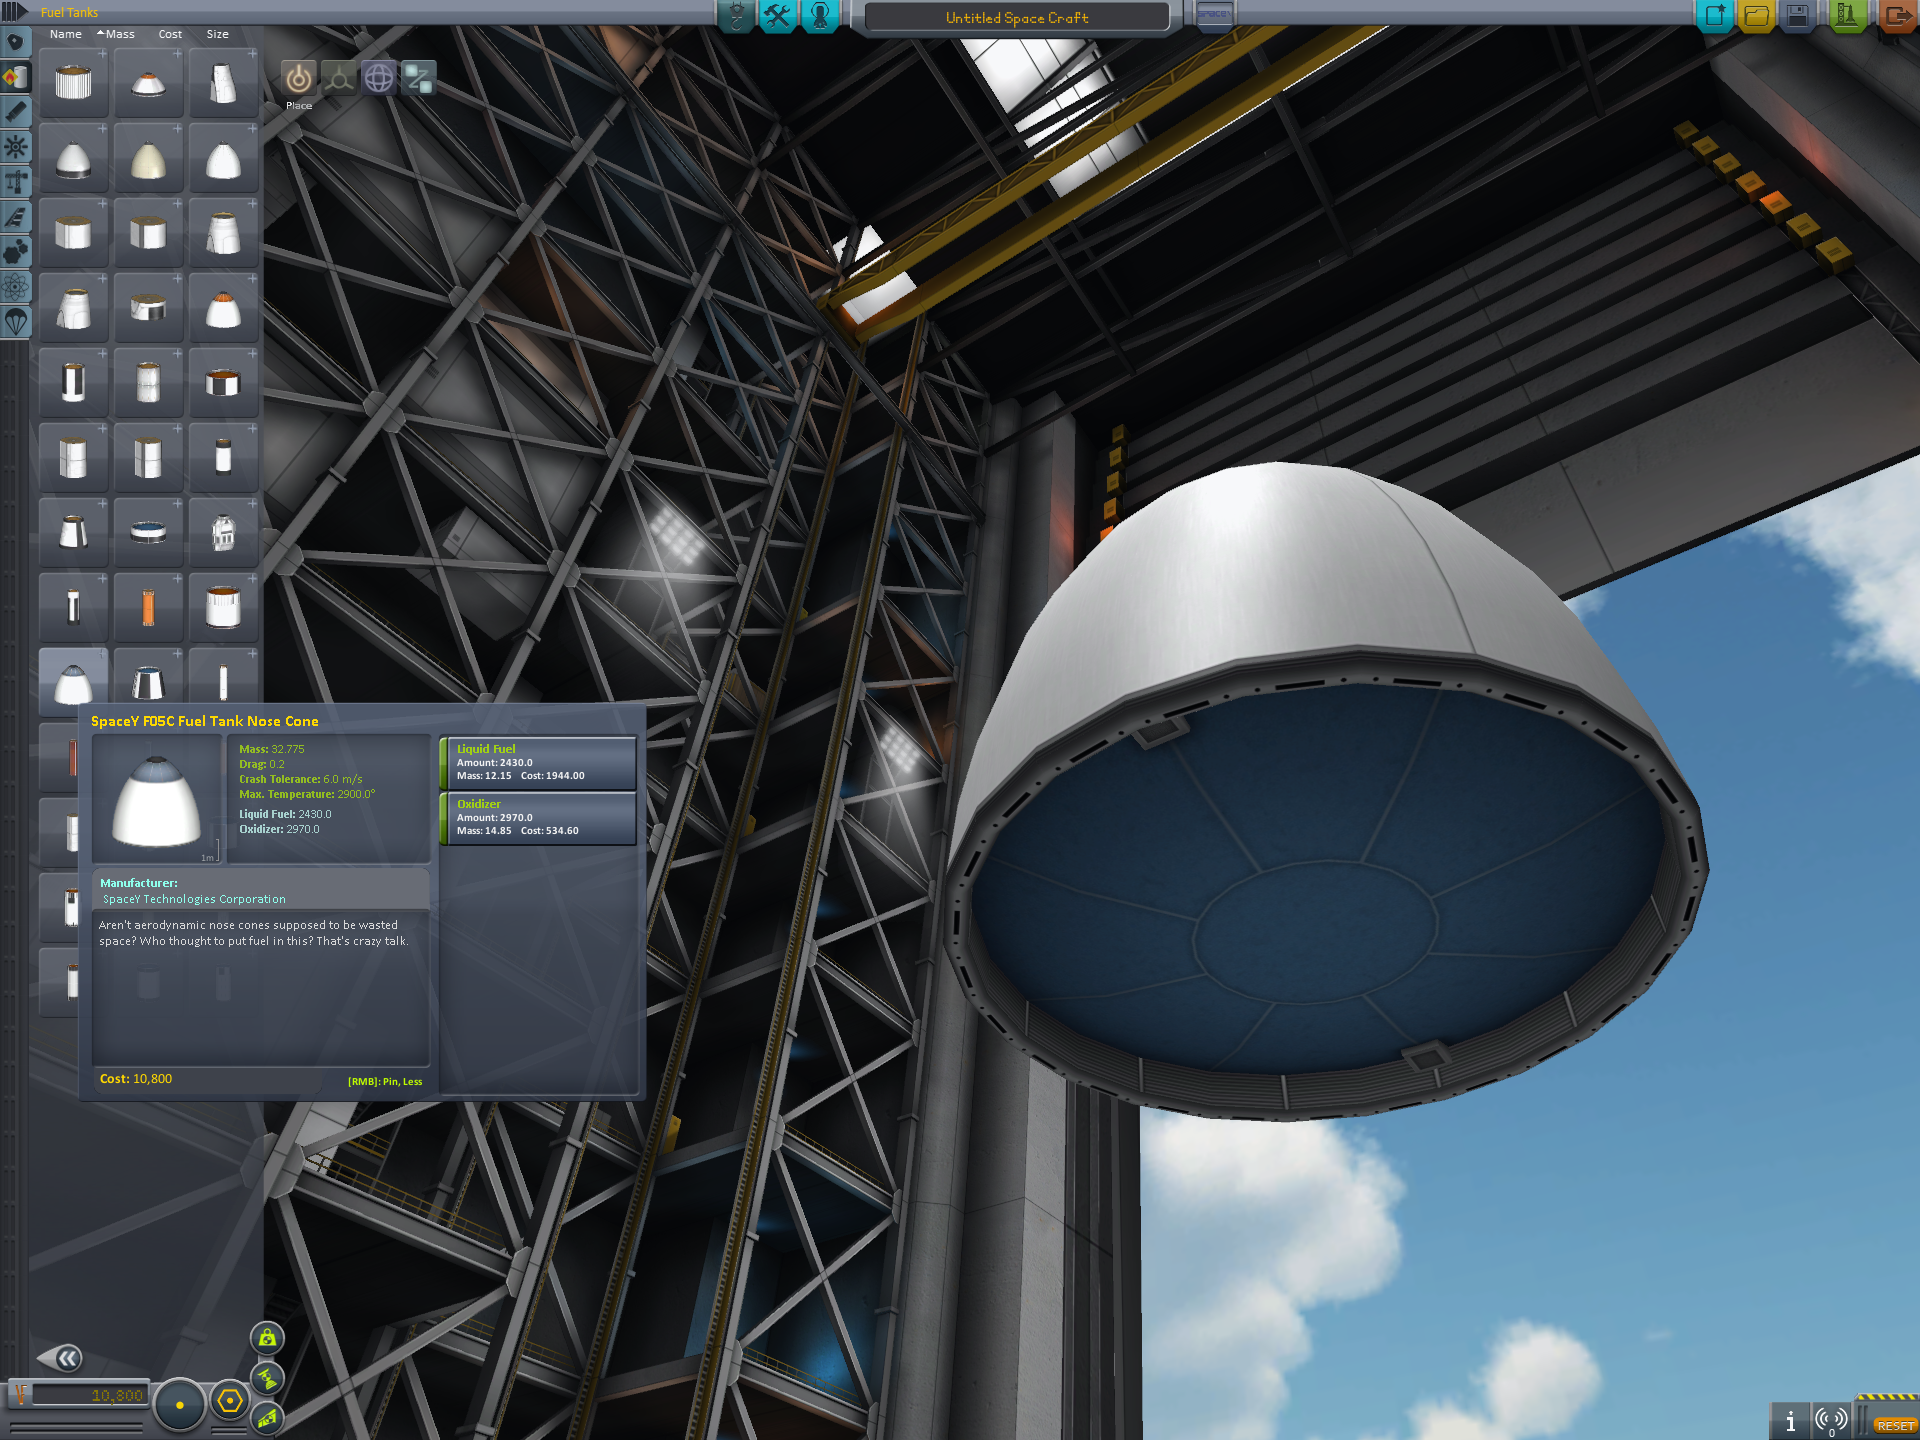The image size is (1920, 1440).
Task: Open the Science atom category
Action: click(x=16, y=287)
